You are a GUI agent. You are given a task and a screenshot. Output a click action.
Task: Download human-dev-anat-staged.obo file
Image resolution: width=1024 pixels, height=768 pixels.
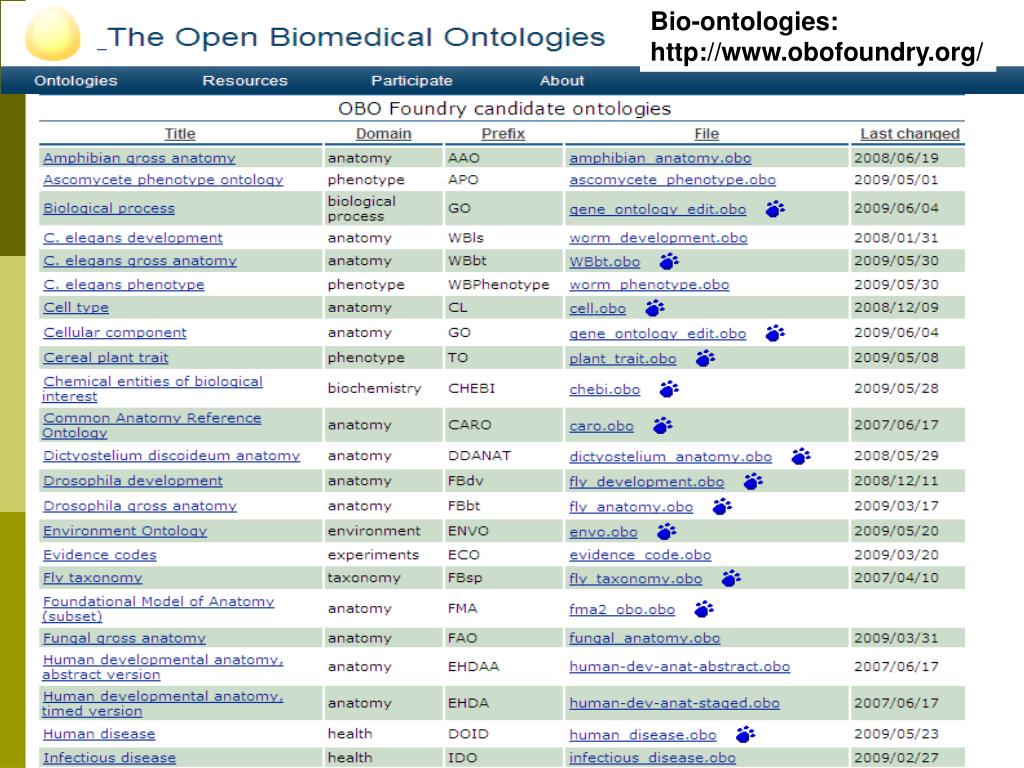[x=675, y=703]
